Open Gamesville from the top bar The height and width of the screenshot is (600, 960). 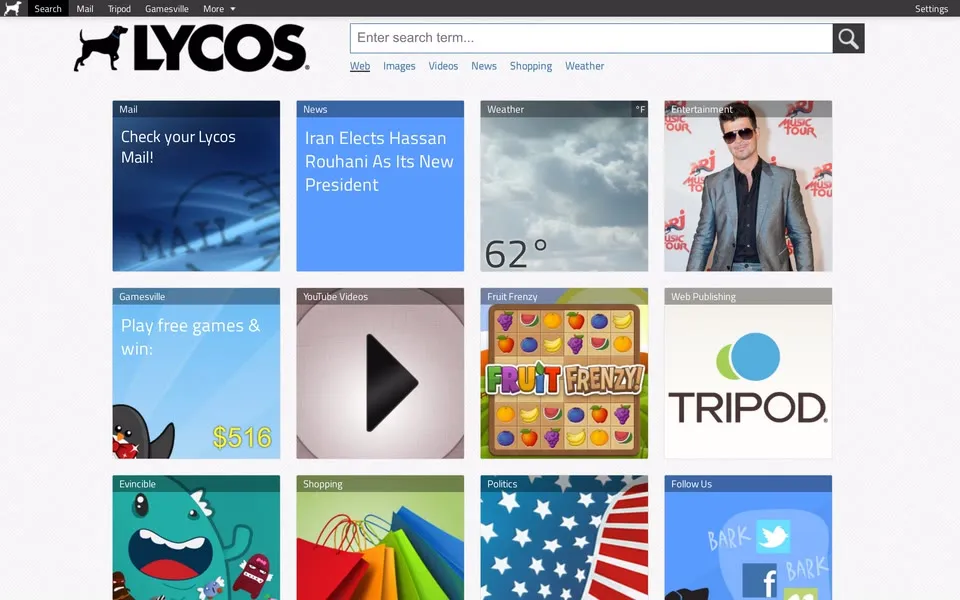pos(167,9)
